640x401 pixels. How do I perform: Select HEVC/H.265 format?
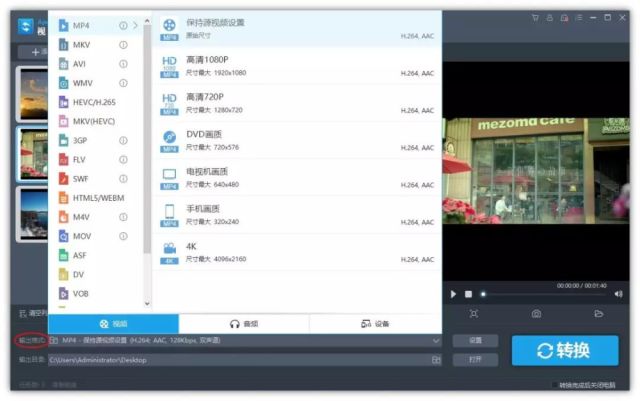[93, 102]
